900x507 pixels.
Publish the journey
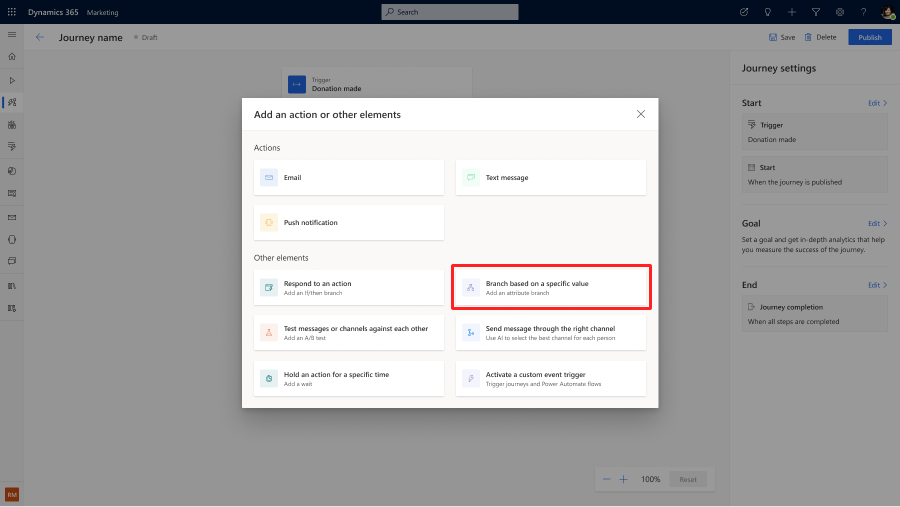click(x=869, y=37)
